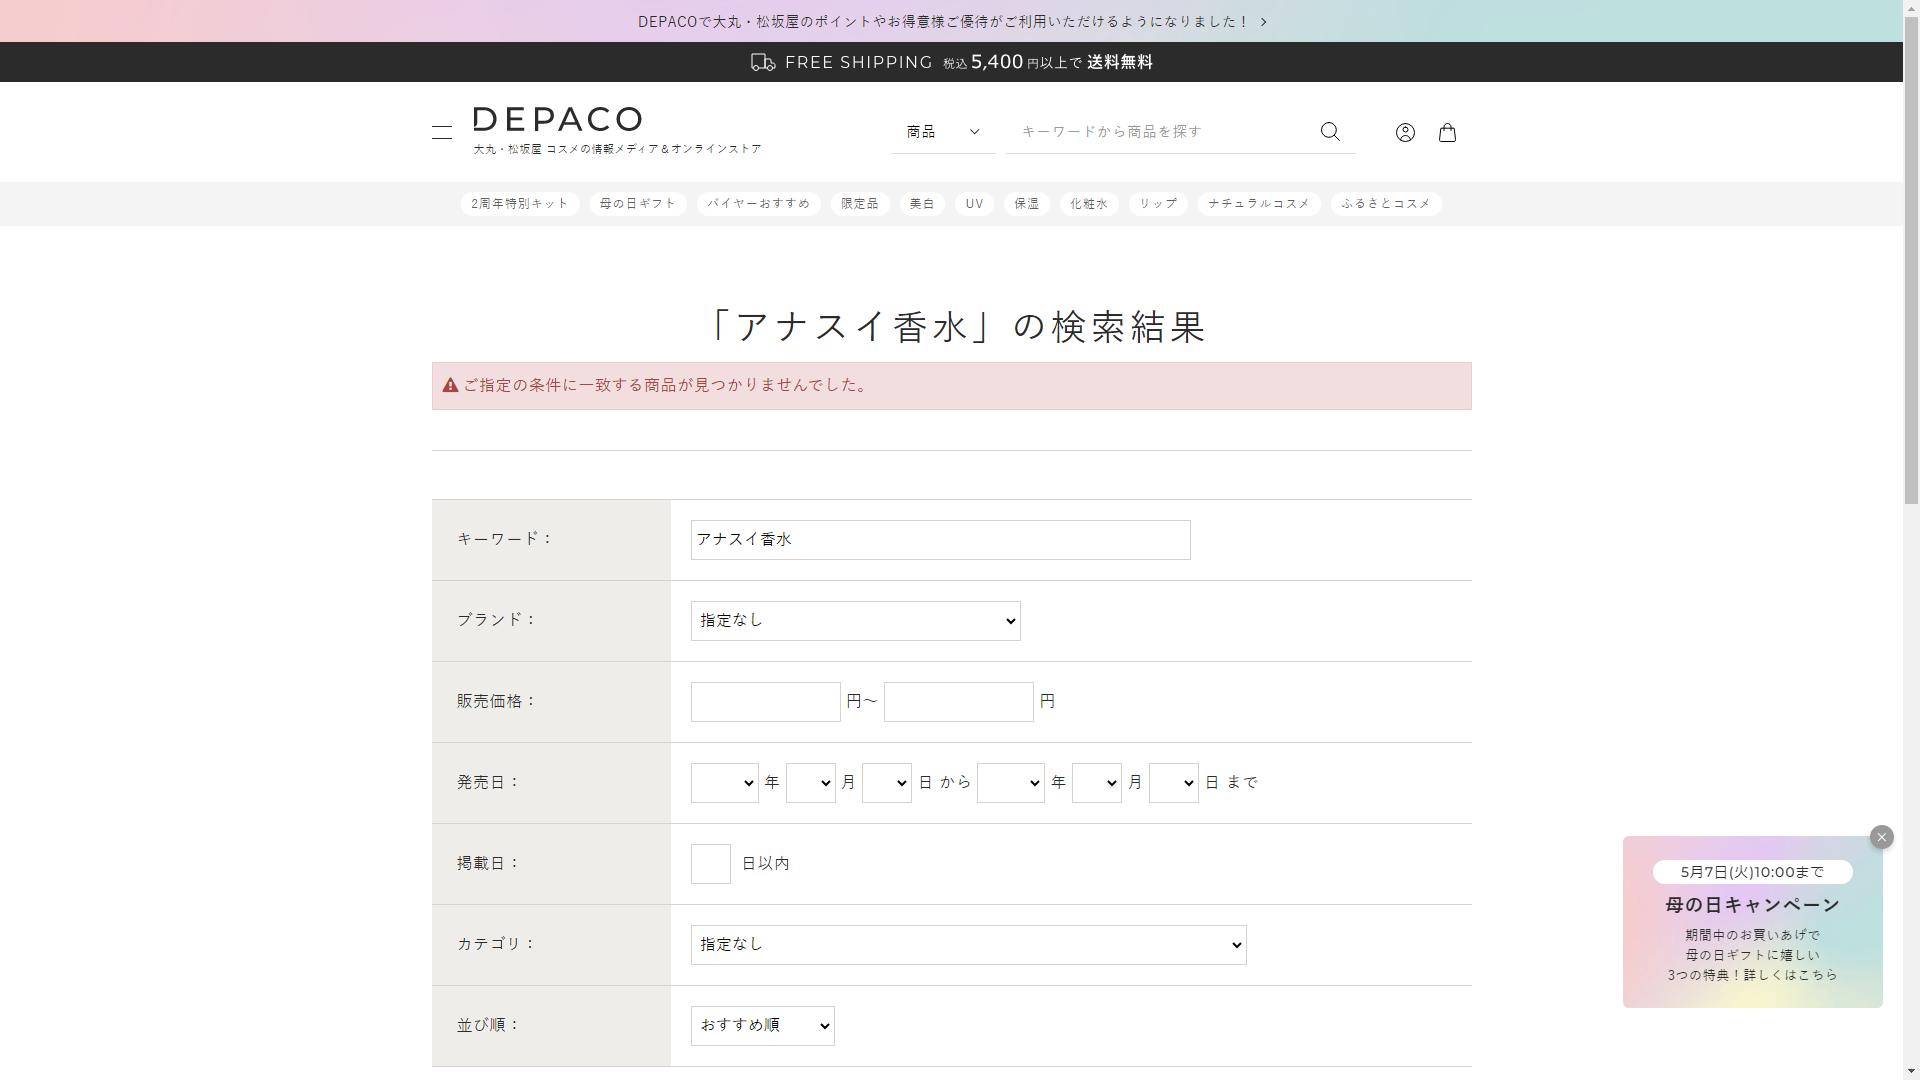Click the 限定品 category tag

859,204
